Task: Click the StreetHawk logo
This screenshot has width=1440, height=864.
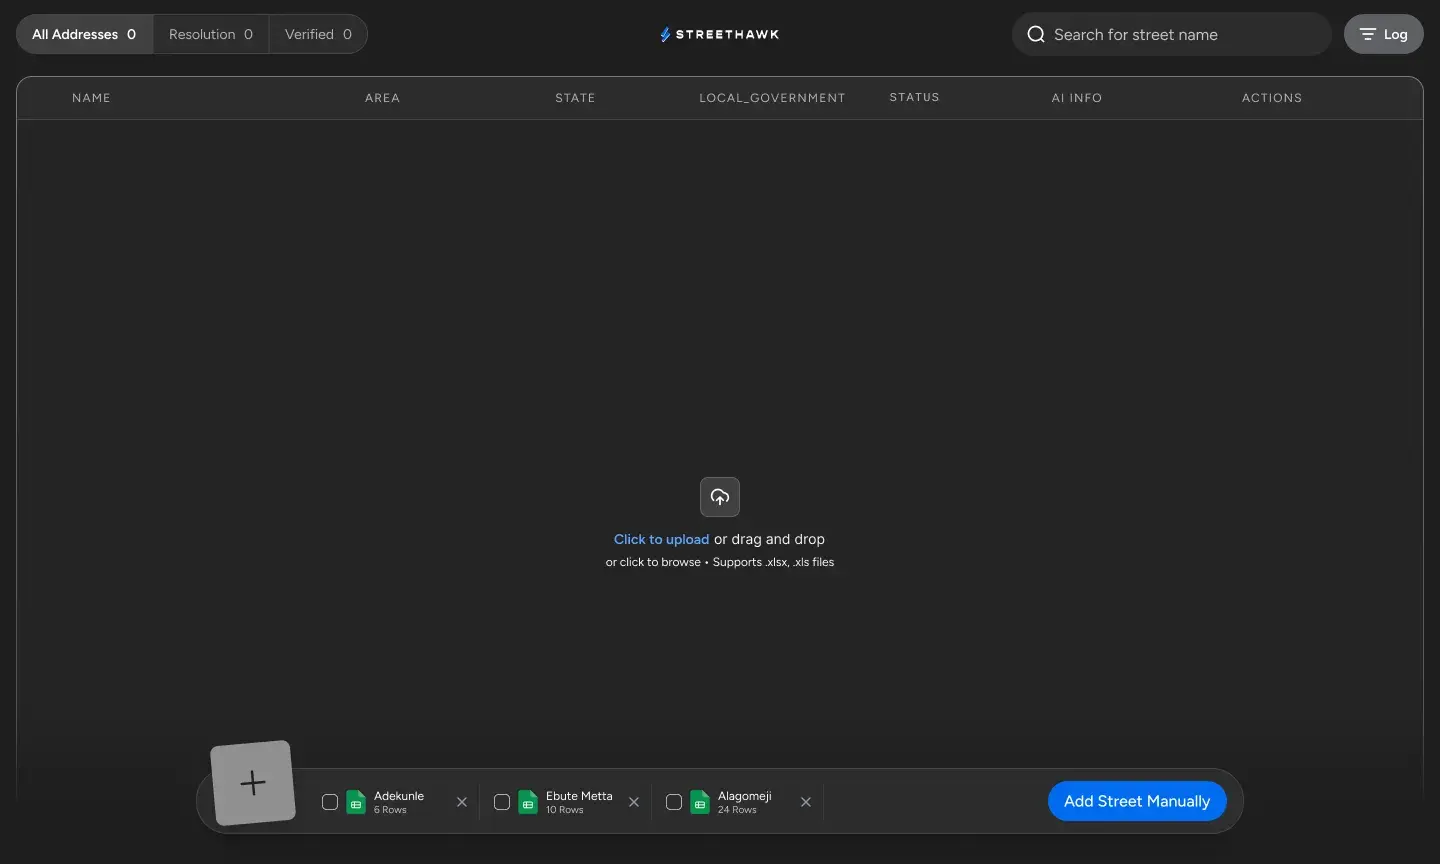Action: click(720, 35)
